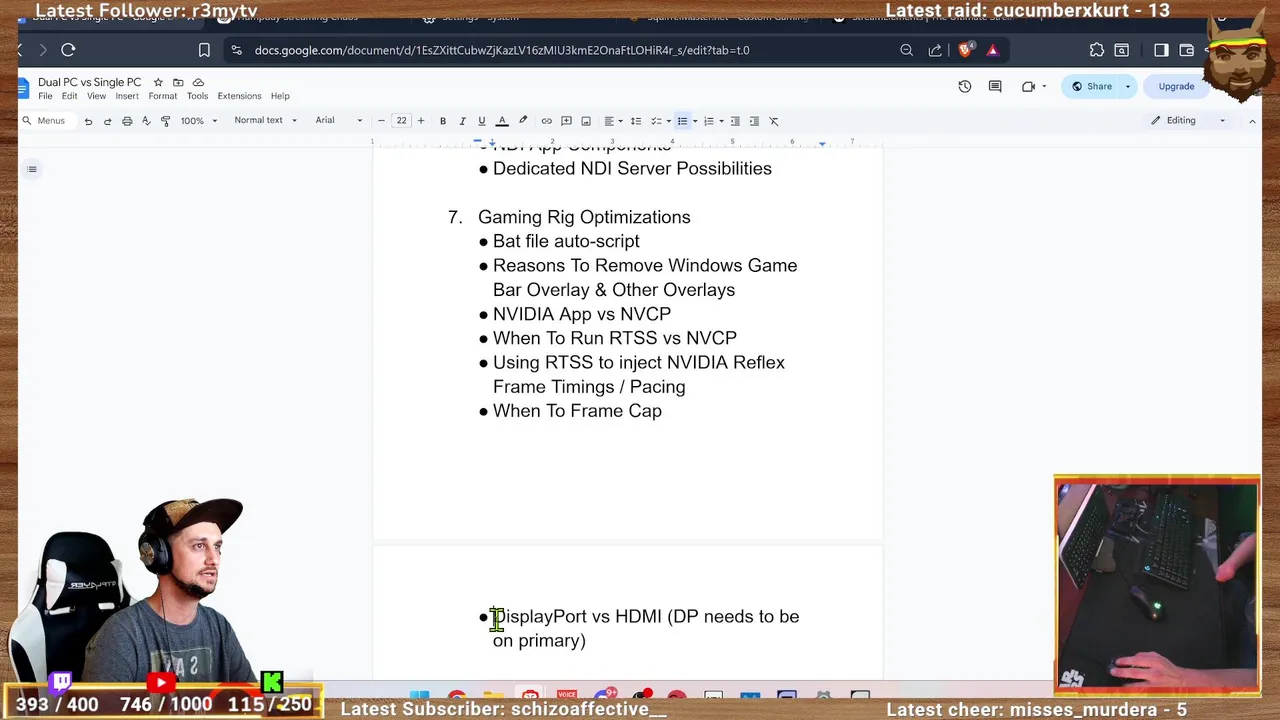The width and height of the screenshot is (1280, 720).
Task: Increase indent in the toolbar
Action: [x=754, y=121]
